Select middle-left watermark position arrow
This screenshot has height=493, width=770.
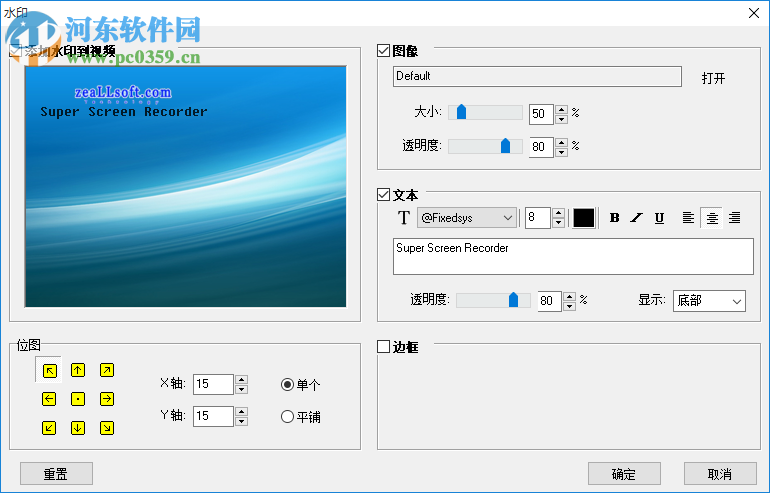point(49,399)
